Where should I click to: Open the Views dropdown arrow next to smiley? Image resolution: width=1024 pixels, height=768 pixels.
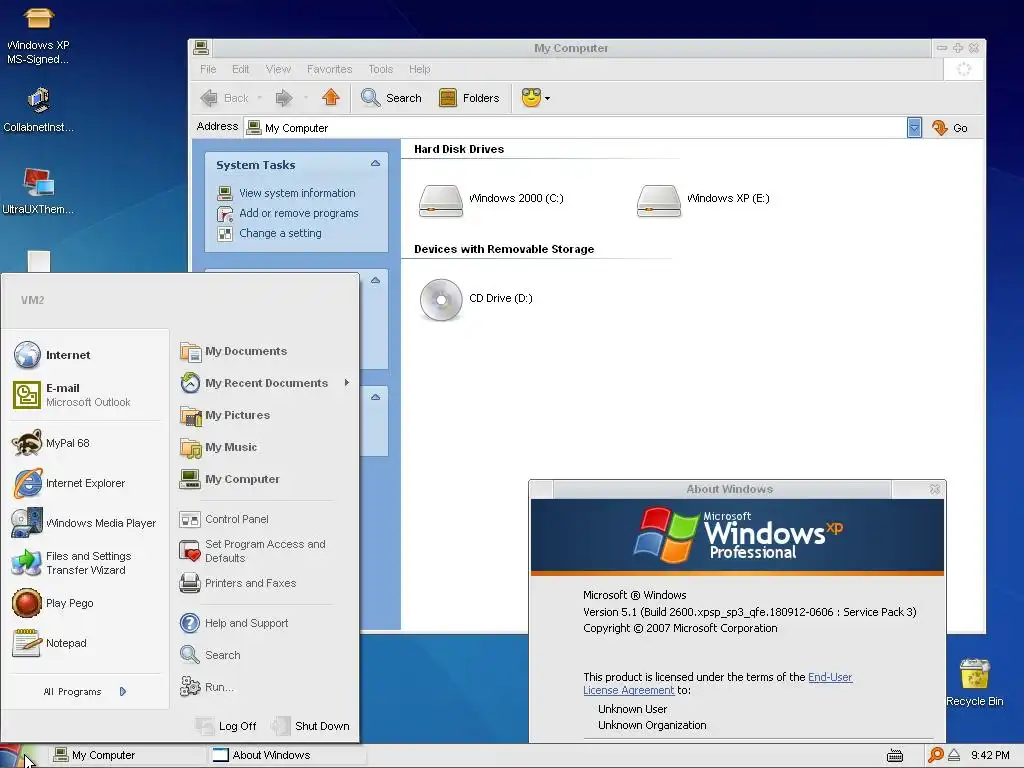[547, 99]
